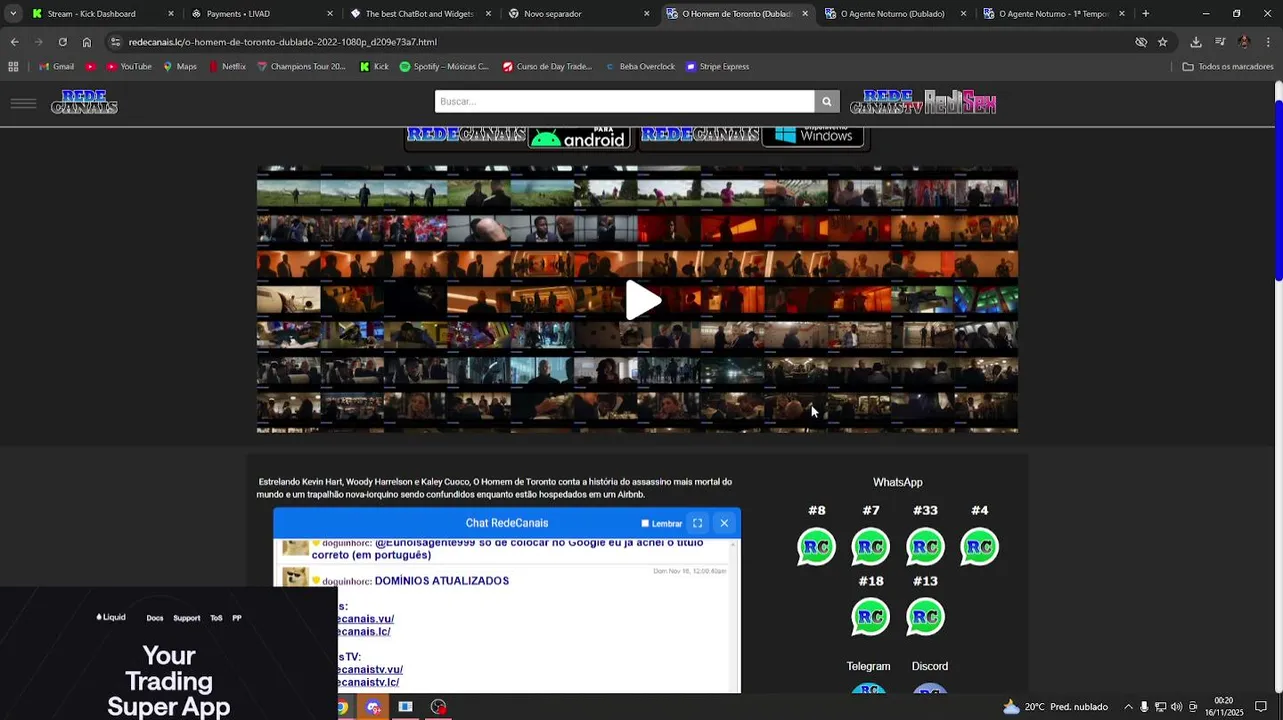Open the pink logo right of RedeCanaisTV
Viewport: 1283px width, 720px height.
coord(960,102)
